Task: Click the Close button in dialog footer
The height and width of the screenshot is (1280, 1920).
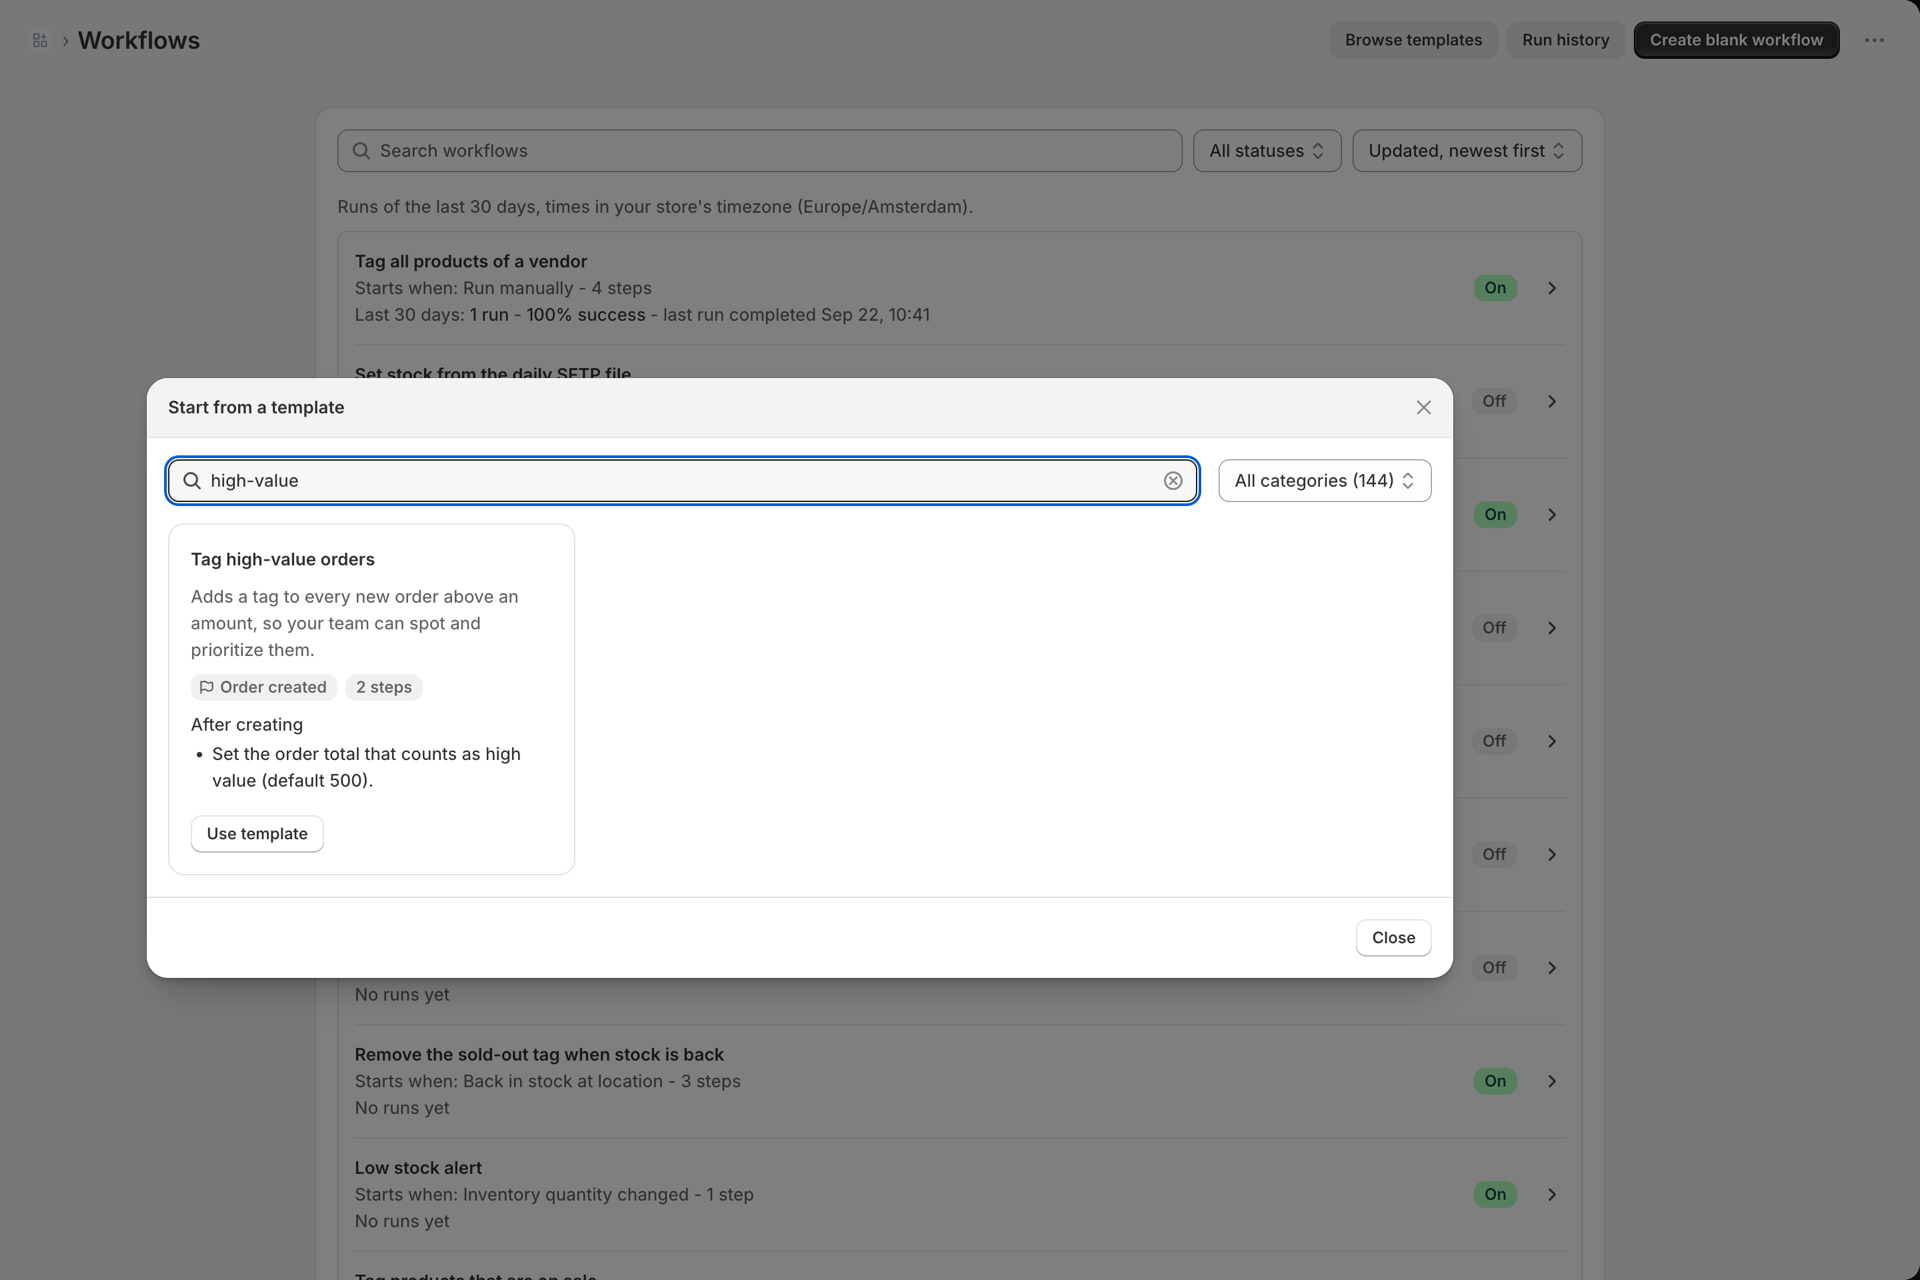Action: 1393,938
